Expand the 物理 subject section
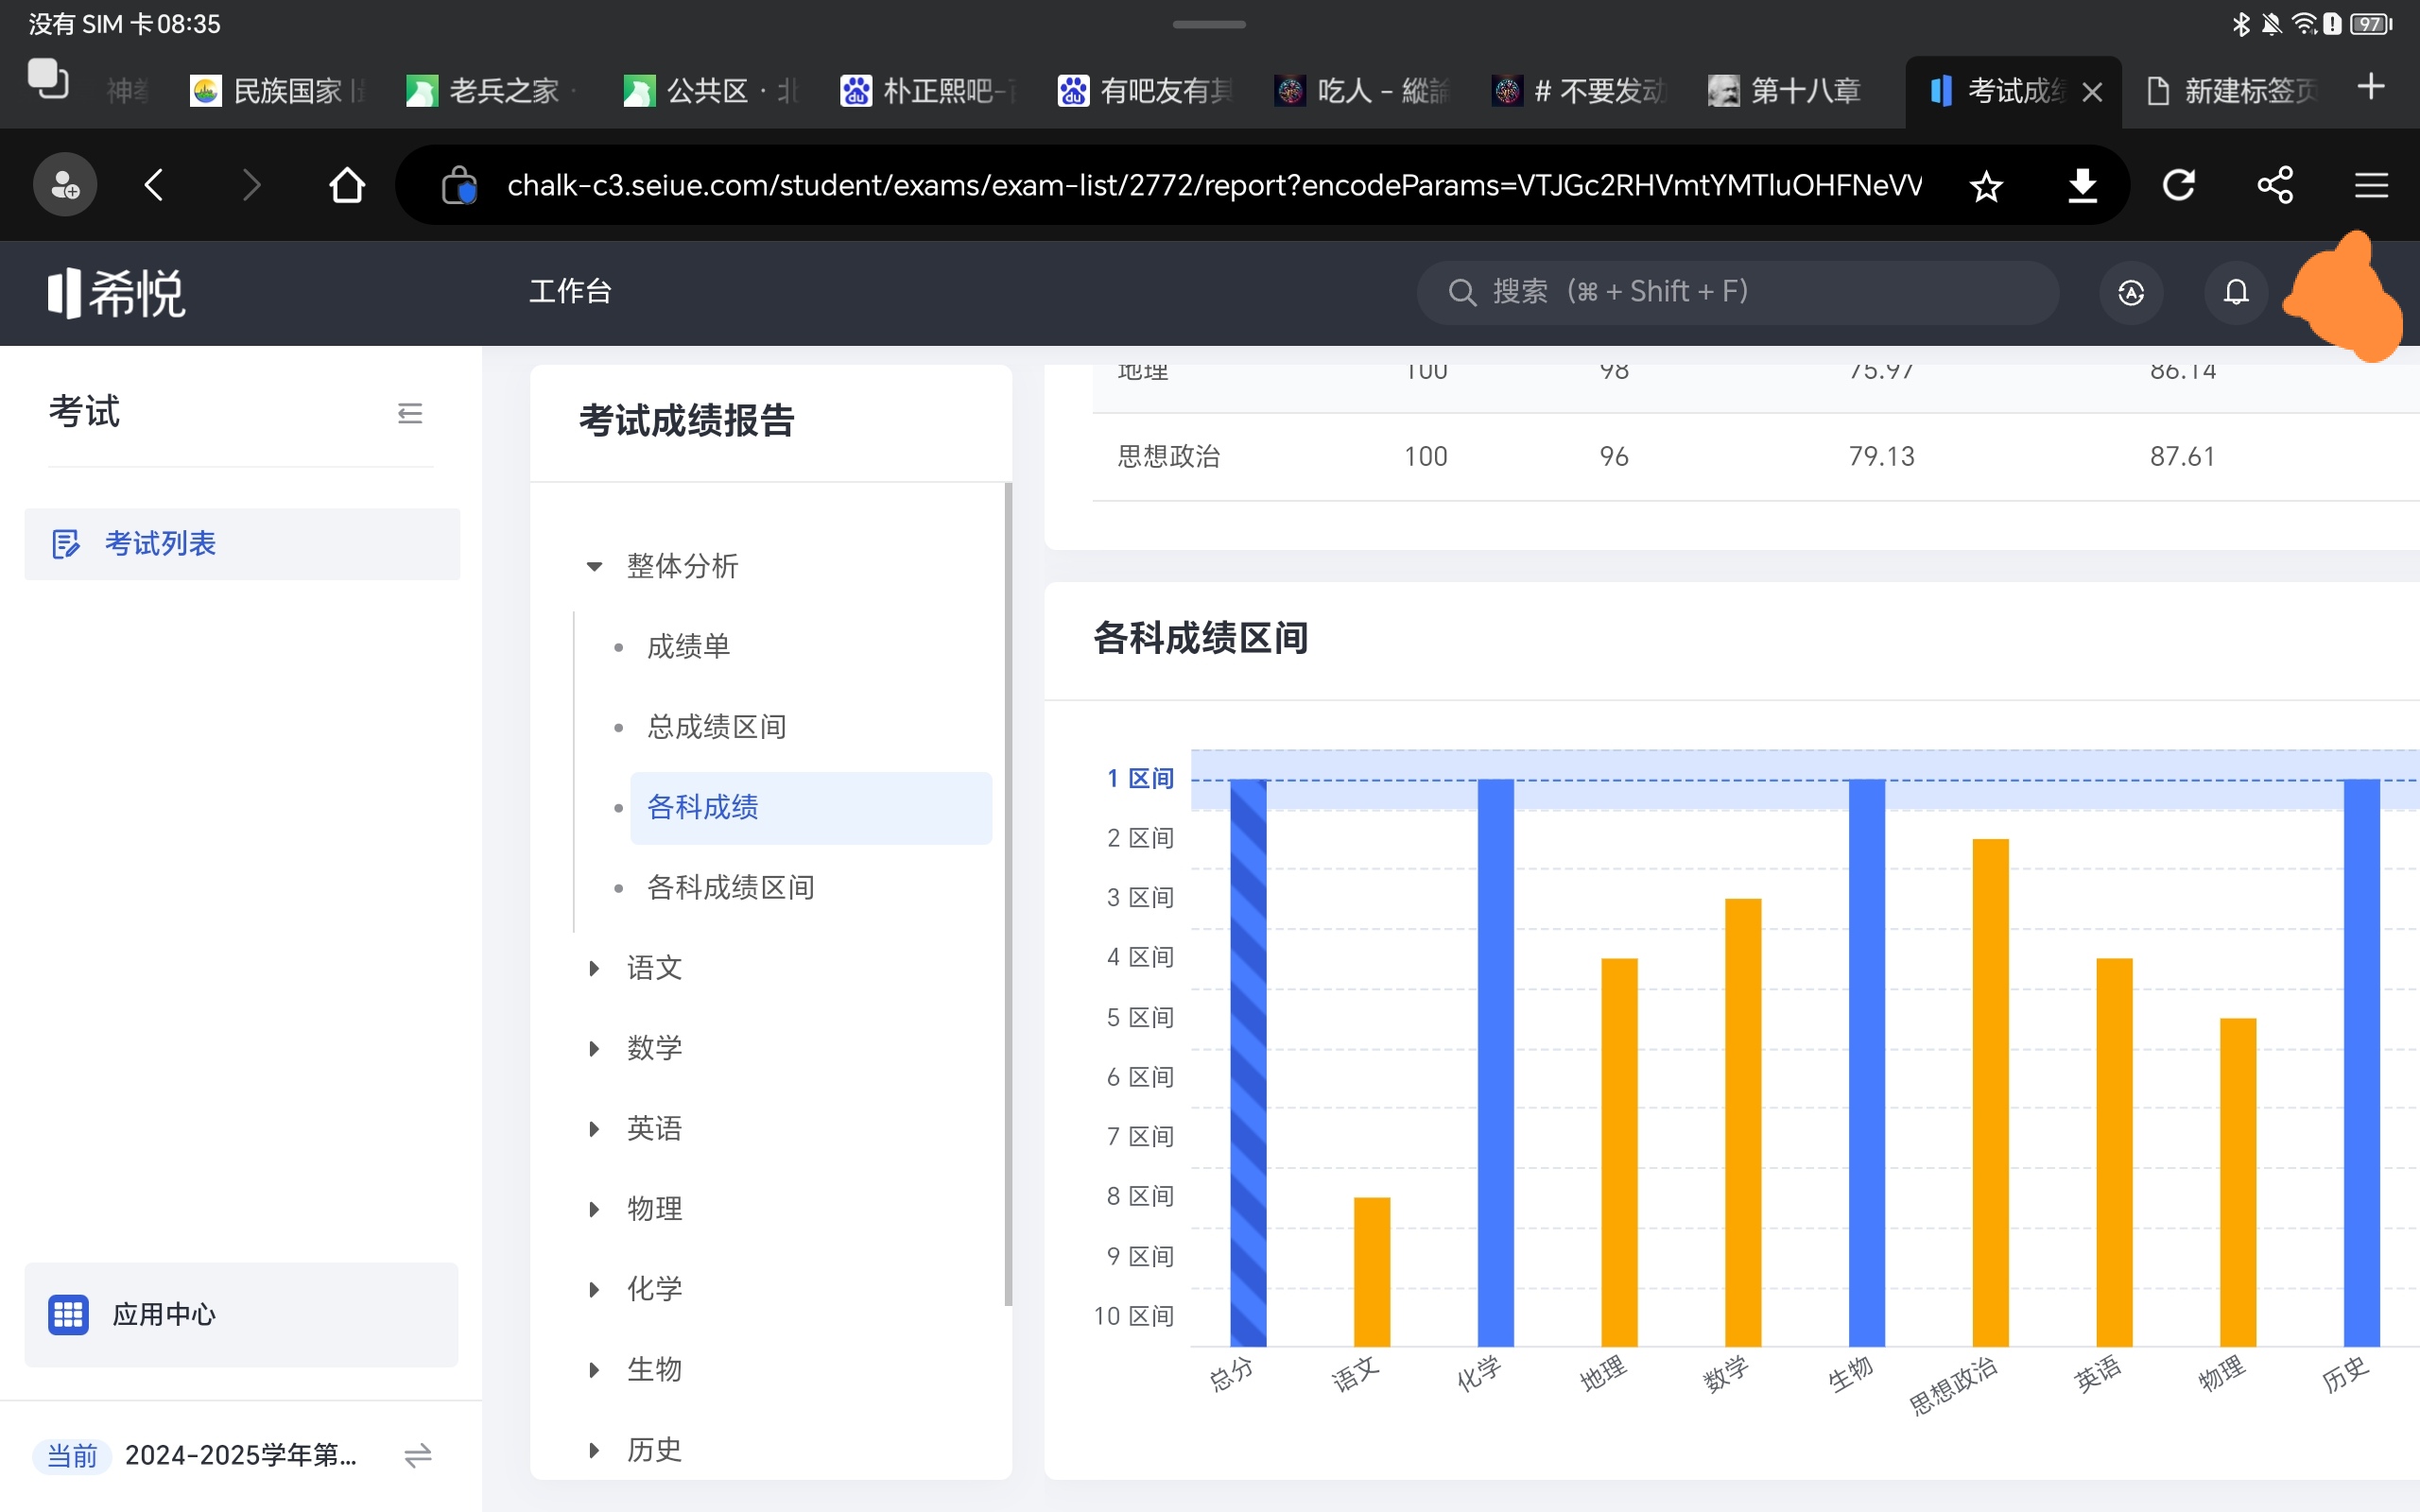Viewport: 2420px width, 1512px height. pyautogui.click(x=594, y=1209)
